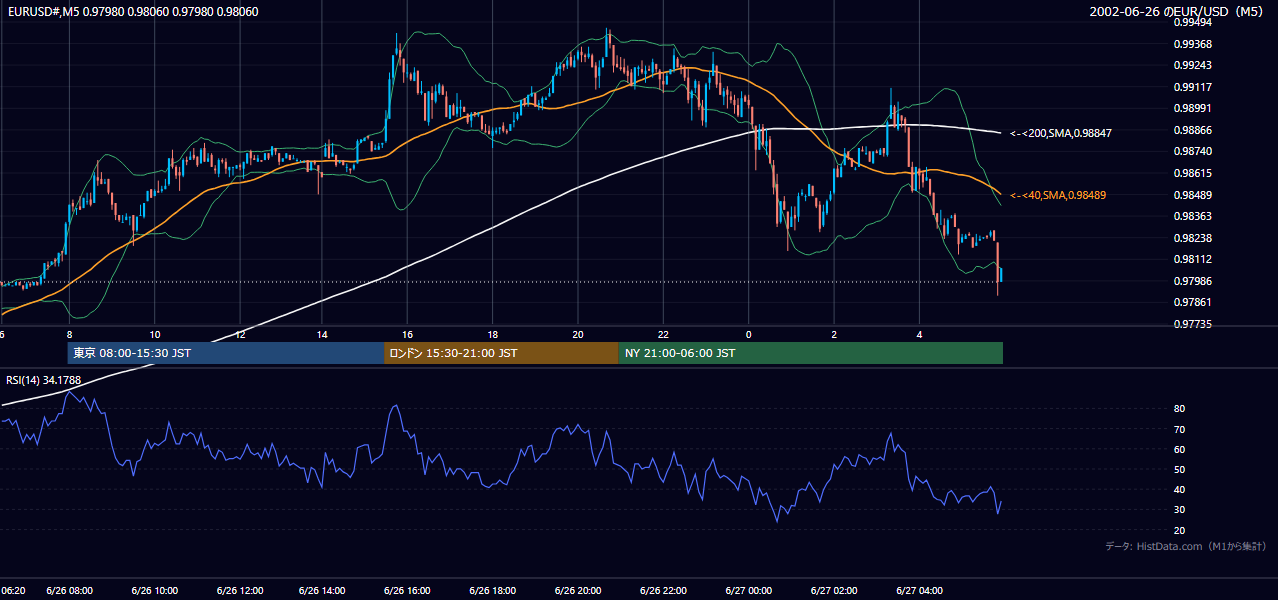Click the RSI scale value 80

1180,409
